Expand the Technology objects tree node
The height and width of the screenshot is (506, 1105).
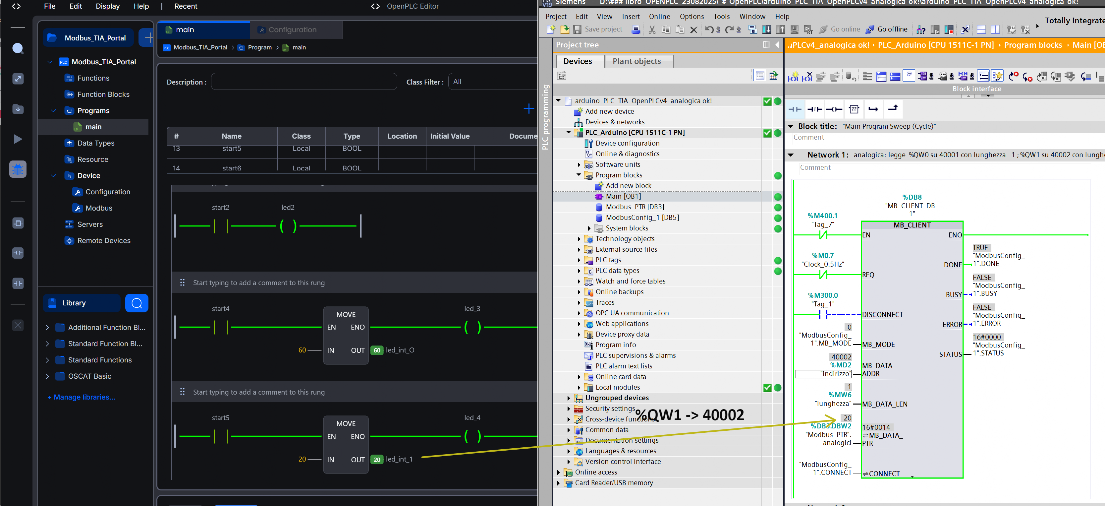[579, 239]
